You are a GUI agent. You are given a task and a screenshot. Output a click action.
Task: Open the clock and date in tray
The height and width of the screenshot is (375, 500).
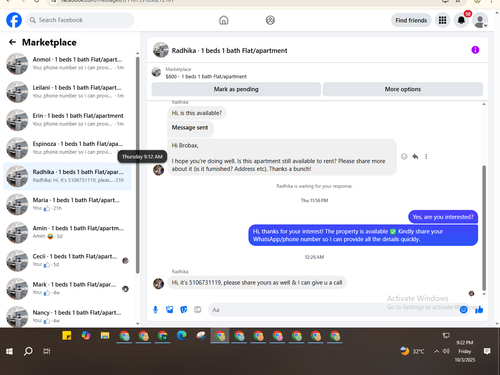465,351
